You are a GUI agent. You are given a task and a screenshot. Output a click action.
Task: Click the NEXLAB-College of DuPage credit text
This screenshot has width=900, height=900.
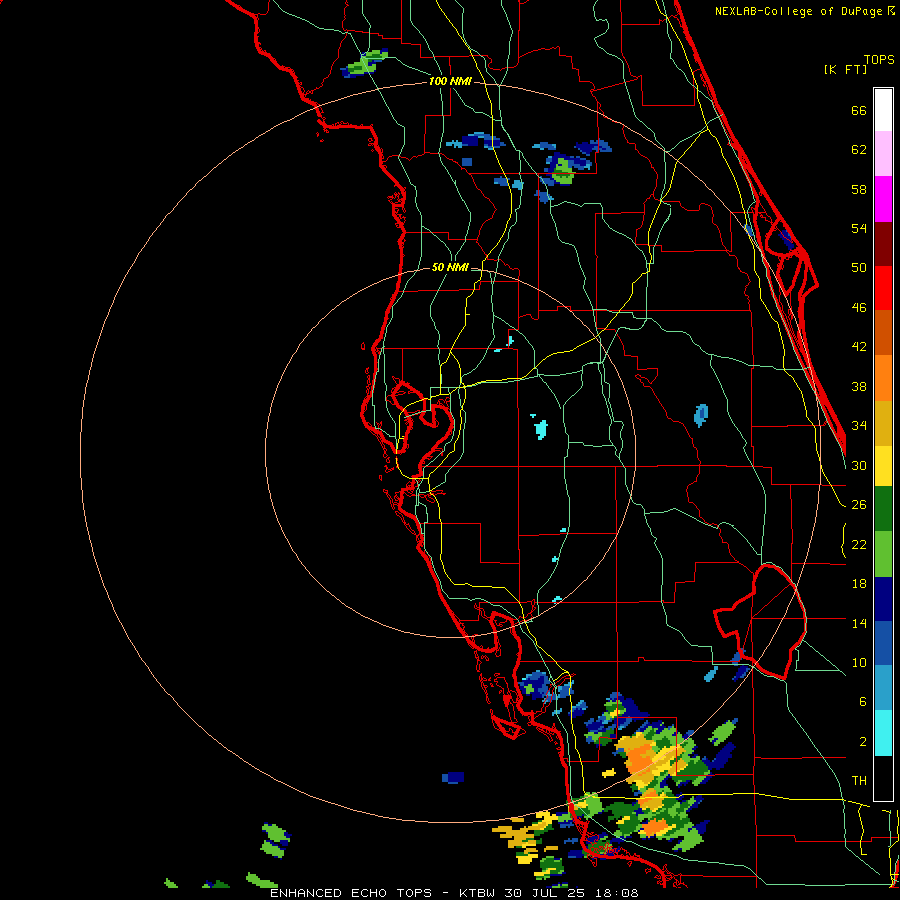799,11
